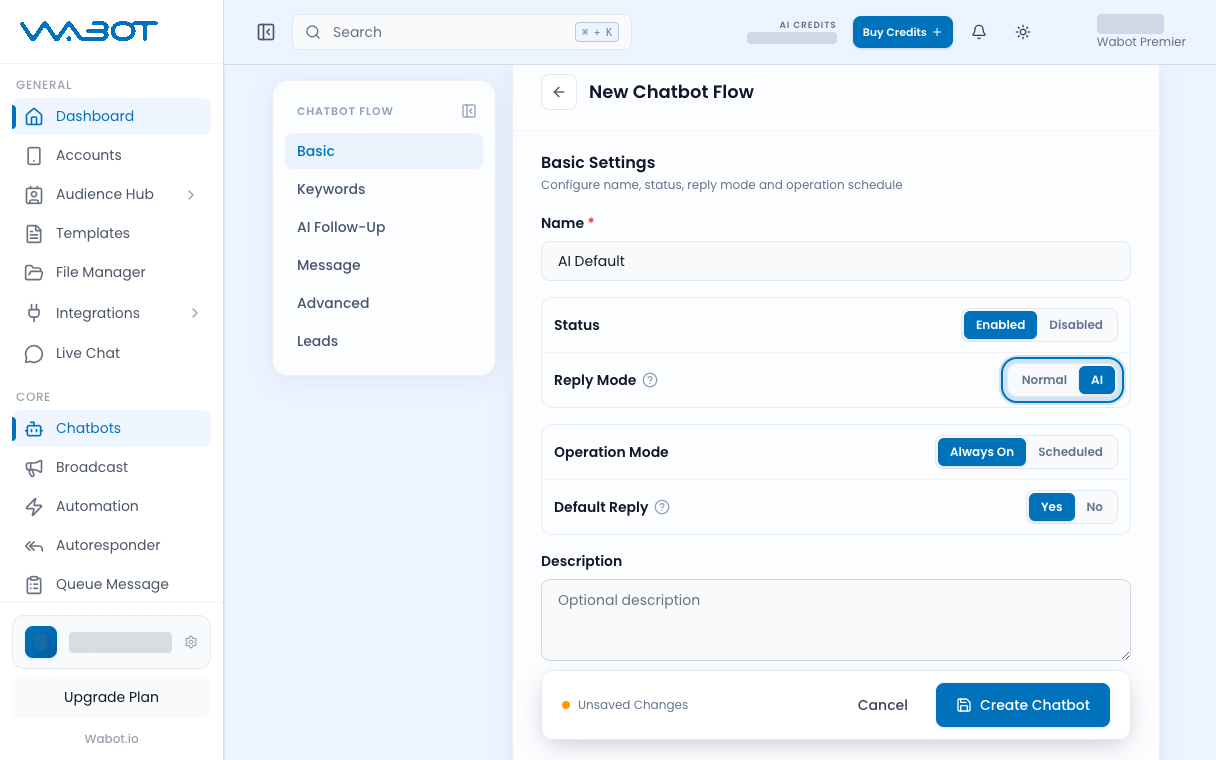This screenshot has width=1216, height=760.
Task: Switch Reply Mode to AI
Action: (1097, 380)
